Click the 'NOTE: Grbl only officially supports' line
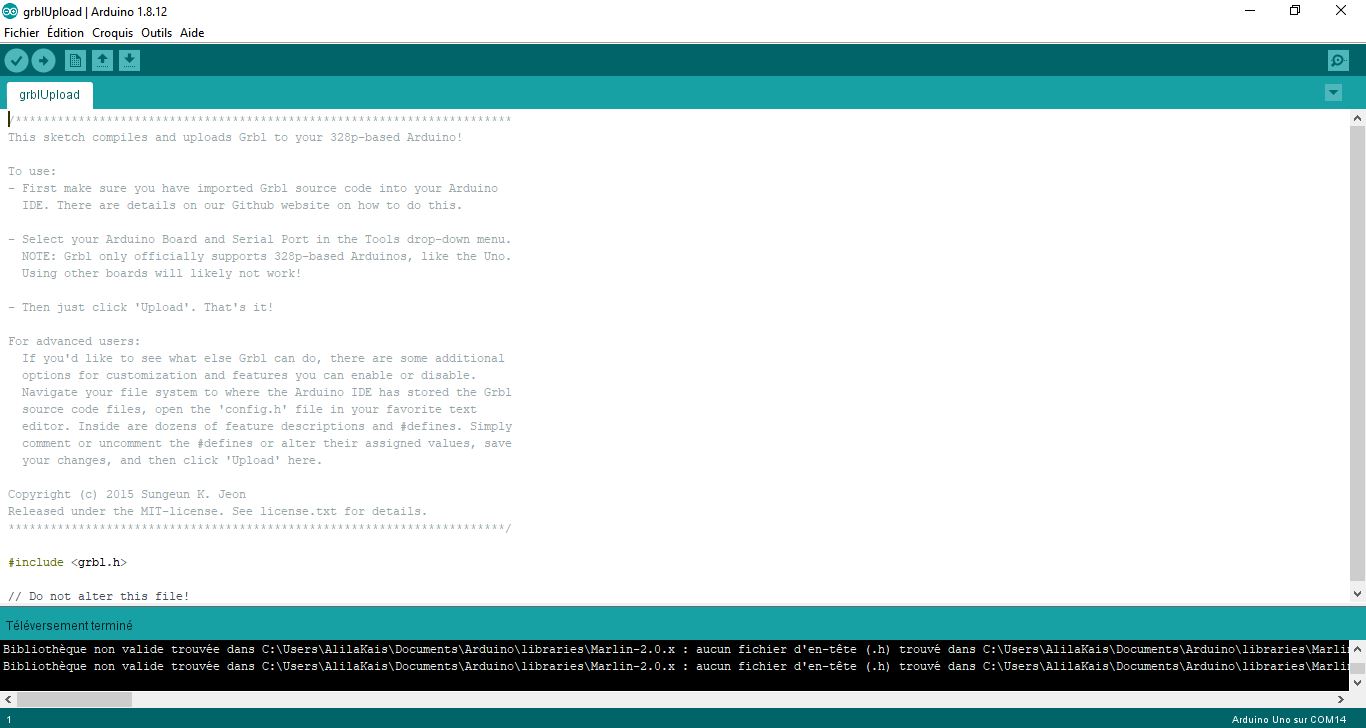 (x=267, y=256)
